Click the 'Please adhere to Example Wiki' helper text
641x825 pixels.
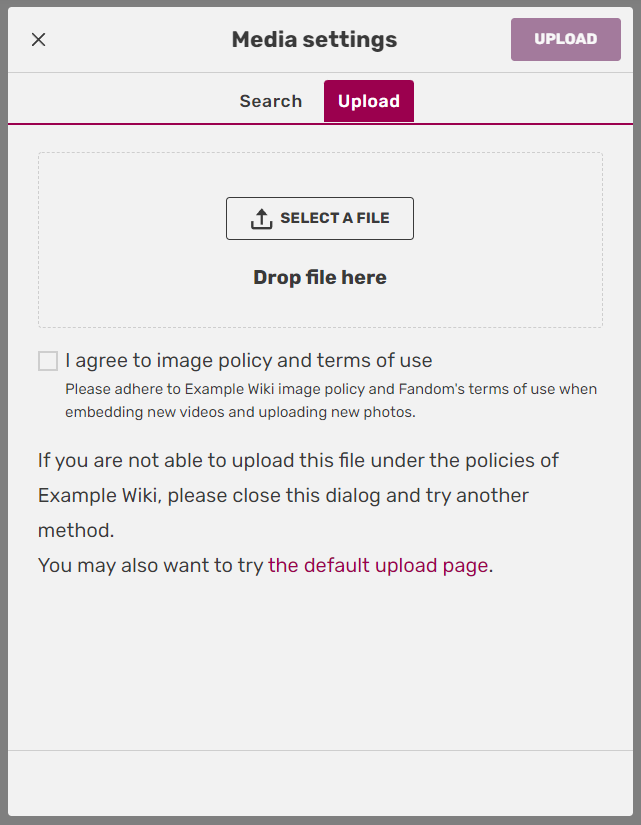pos(330,400)
